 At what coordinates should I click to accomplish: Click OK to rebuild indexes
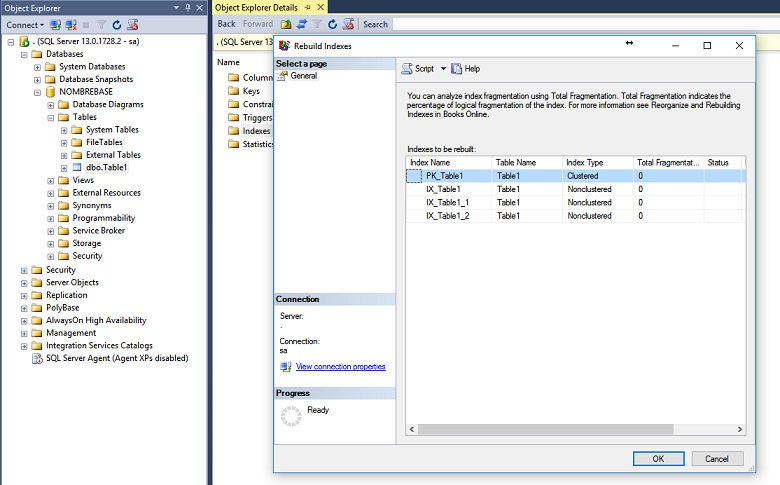point(658,459)
